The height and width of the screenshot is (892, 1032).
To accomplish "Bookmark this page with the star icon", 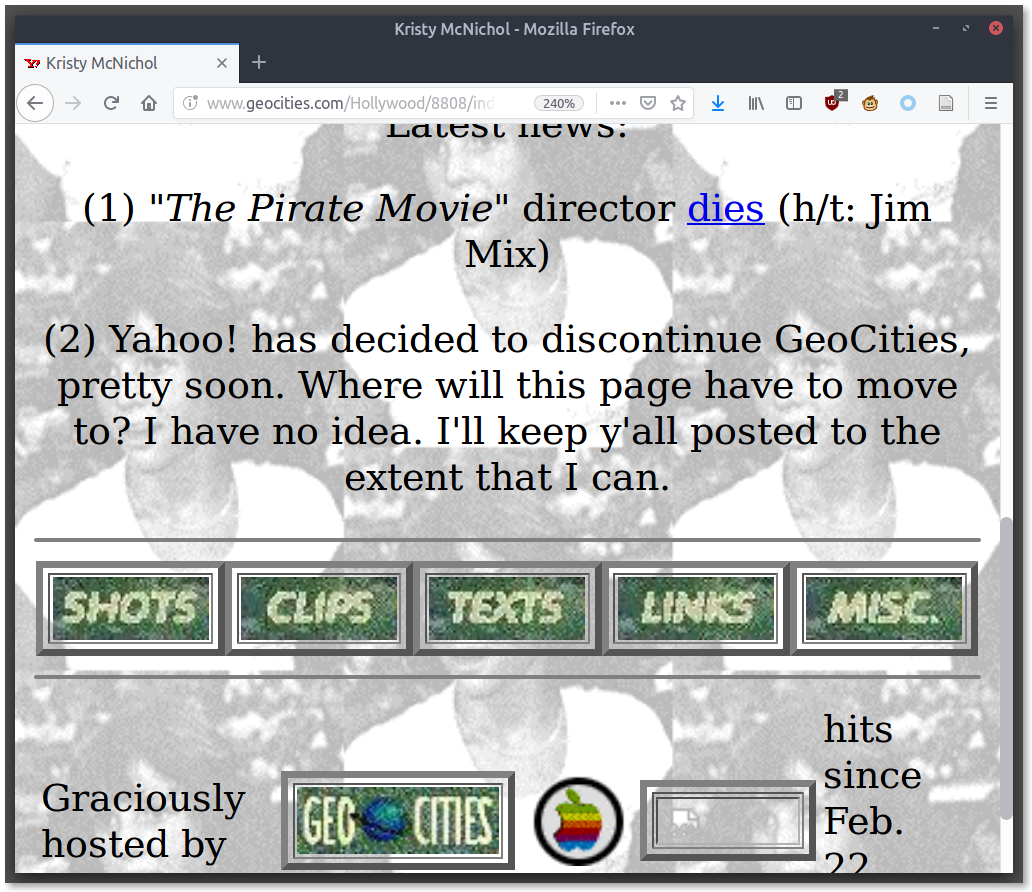I will click(x=677, y=103).
